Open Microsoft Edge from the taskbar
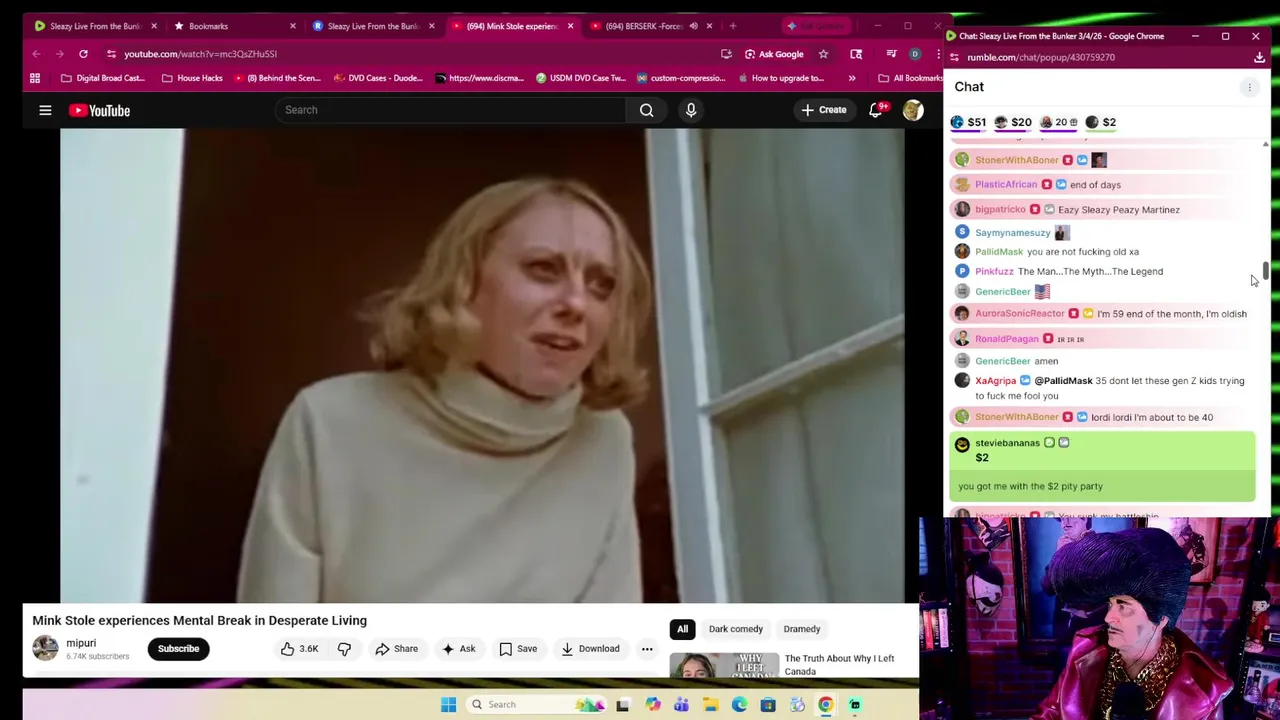This screenshot has height=720, width=1280. (739, 705)
